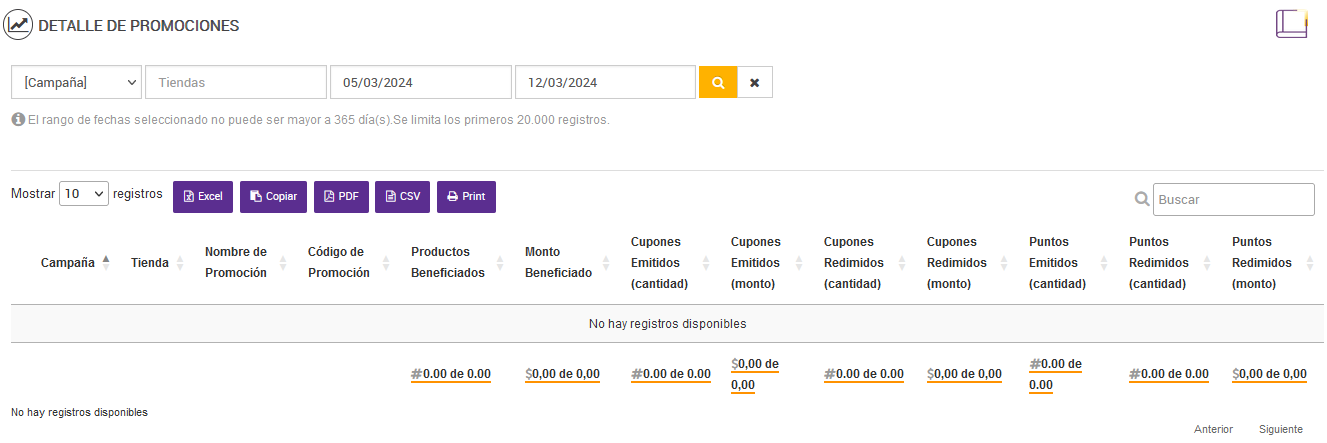This screenshot has width=1327, height=443.
Task: Sort by Cupones Redimidos (cantidad) column
Action: (853, 263)
